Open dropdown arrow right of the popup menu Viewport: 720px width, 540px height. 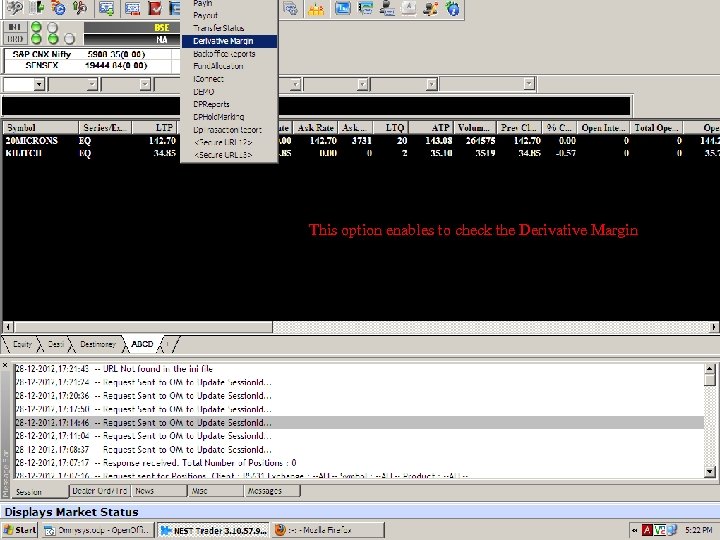click(x=296, y=84)
